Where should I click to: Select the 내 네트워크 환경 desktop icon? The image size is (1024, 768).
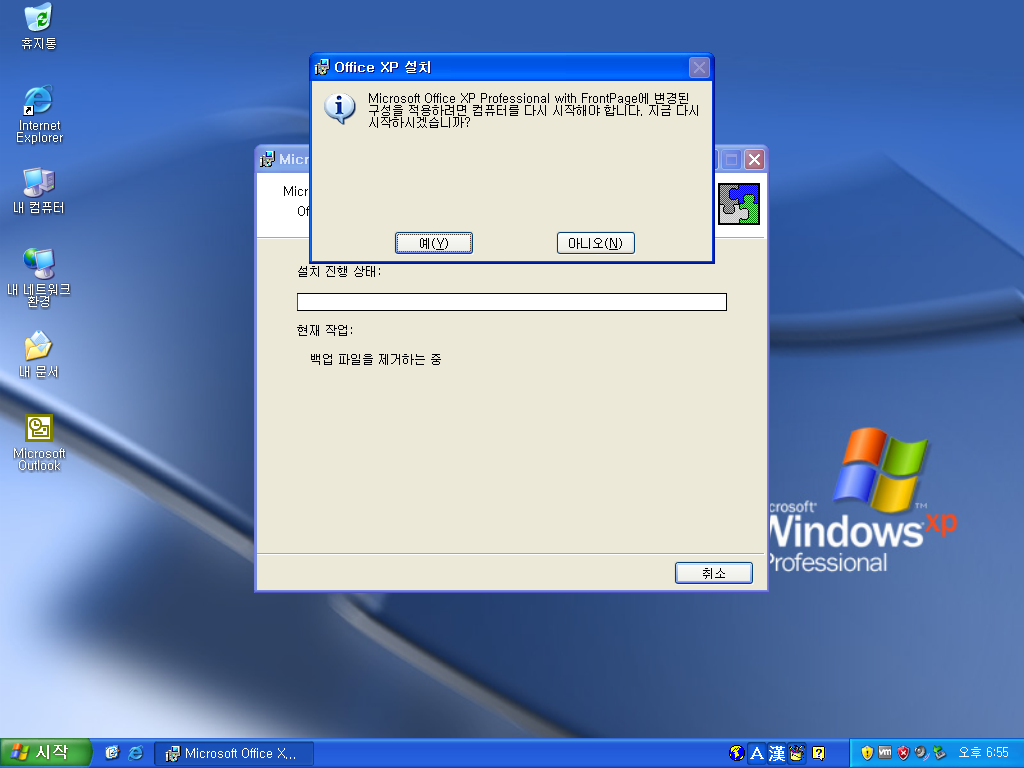(39, 278)
